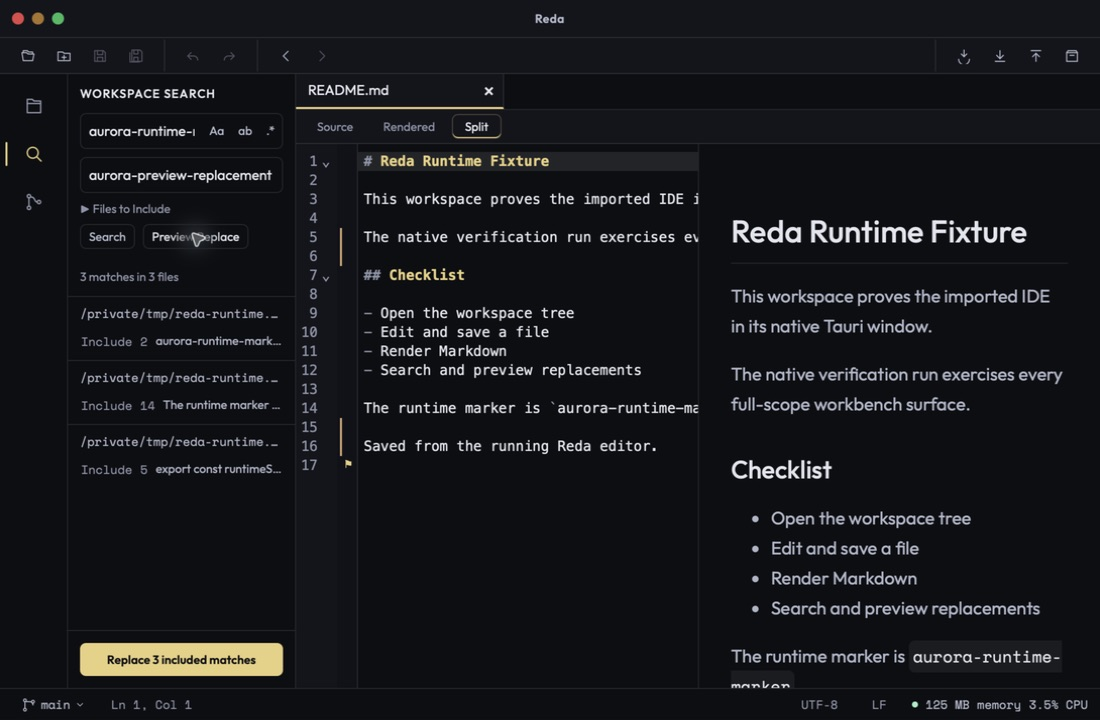Click the Search button
Screen dimensions: 1100x720
tap(107, 237)
